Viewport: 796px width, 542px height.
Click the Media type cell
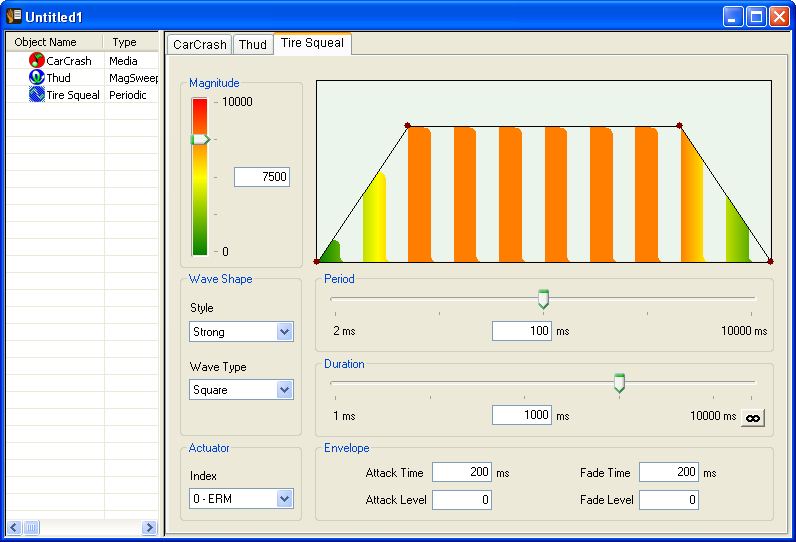pyautogui.click(x=123, y=61)
